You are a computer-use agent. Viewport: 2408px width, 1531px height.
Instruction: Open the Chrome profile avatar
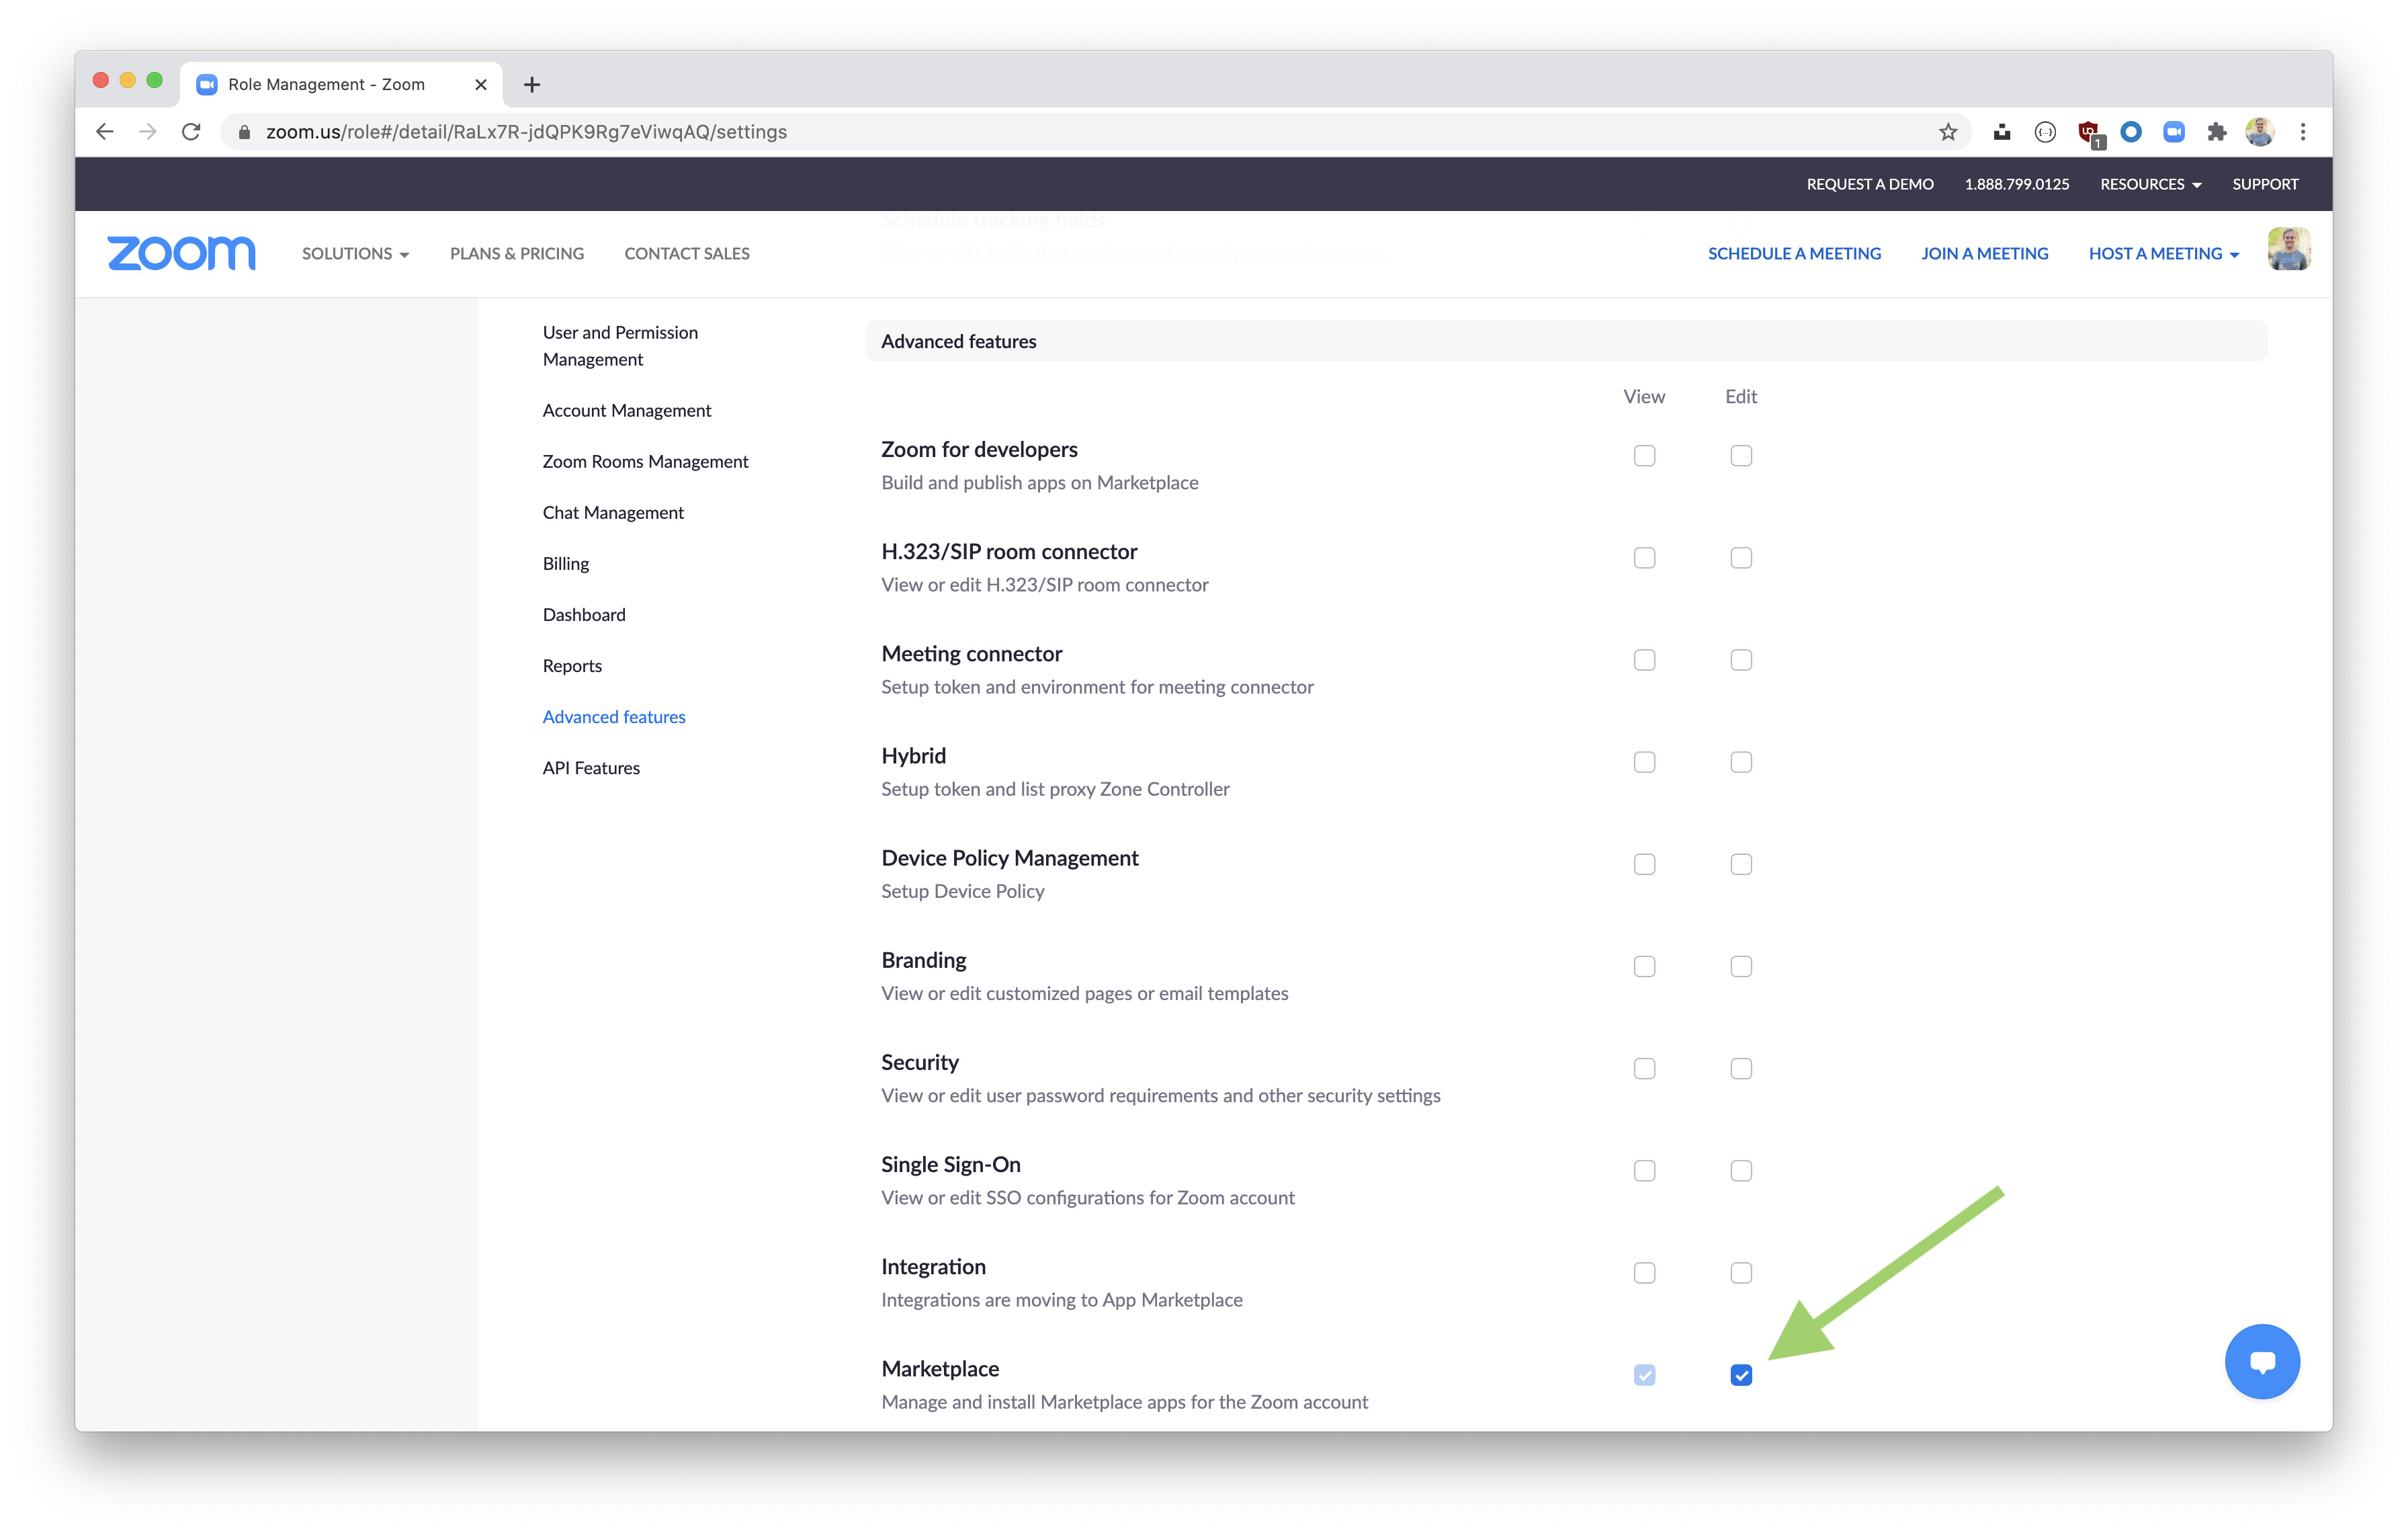click(x=2259, y=132)
